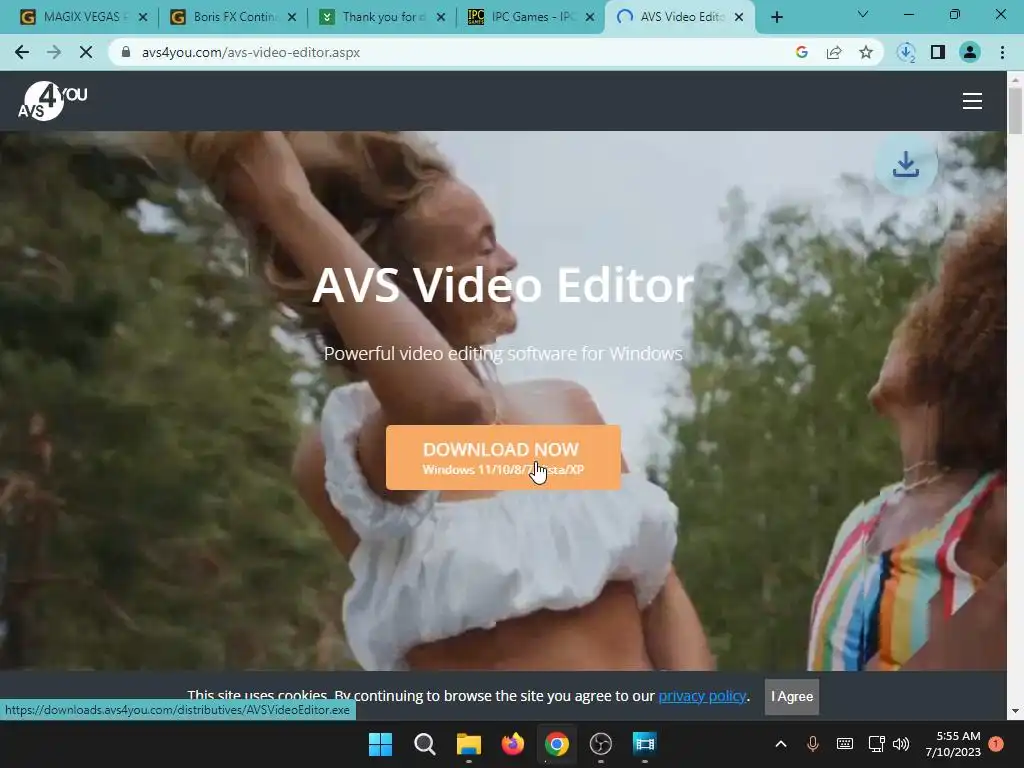Open the video editor film-strip taskbar icon
1024x768 pixels.
point(644,744)
